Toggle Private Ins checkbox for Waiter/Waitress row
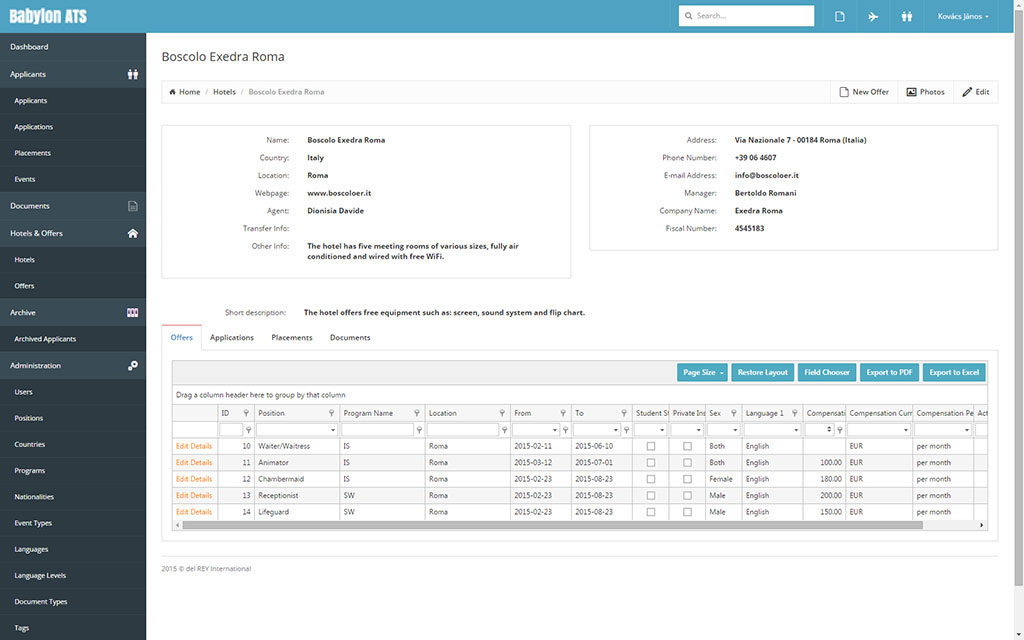 tap(687, 447)
